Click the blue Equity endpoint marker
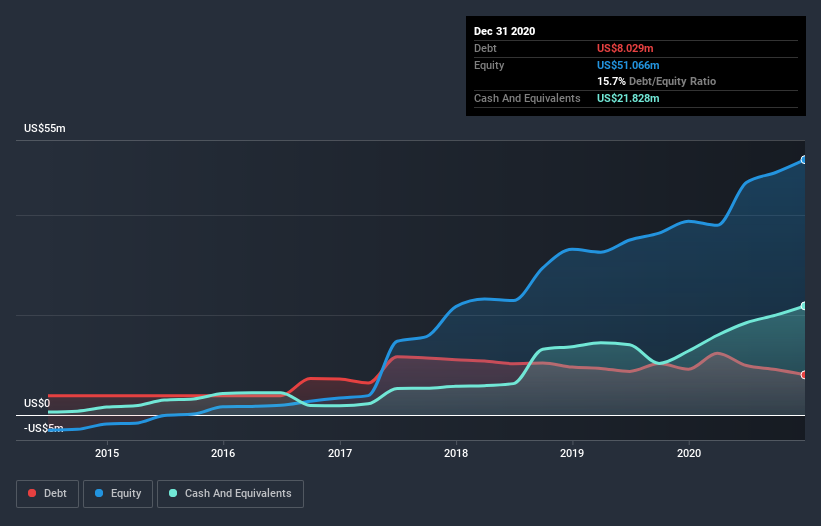 pos(804,160)
